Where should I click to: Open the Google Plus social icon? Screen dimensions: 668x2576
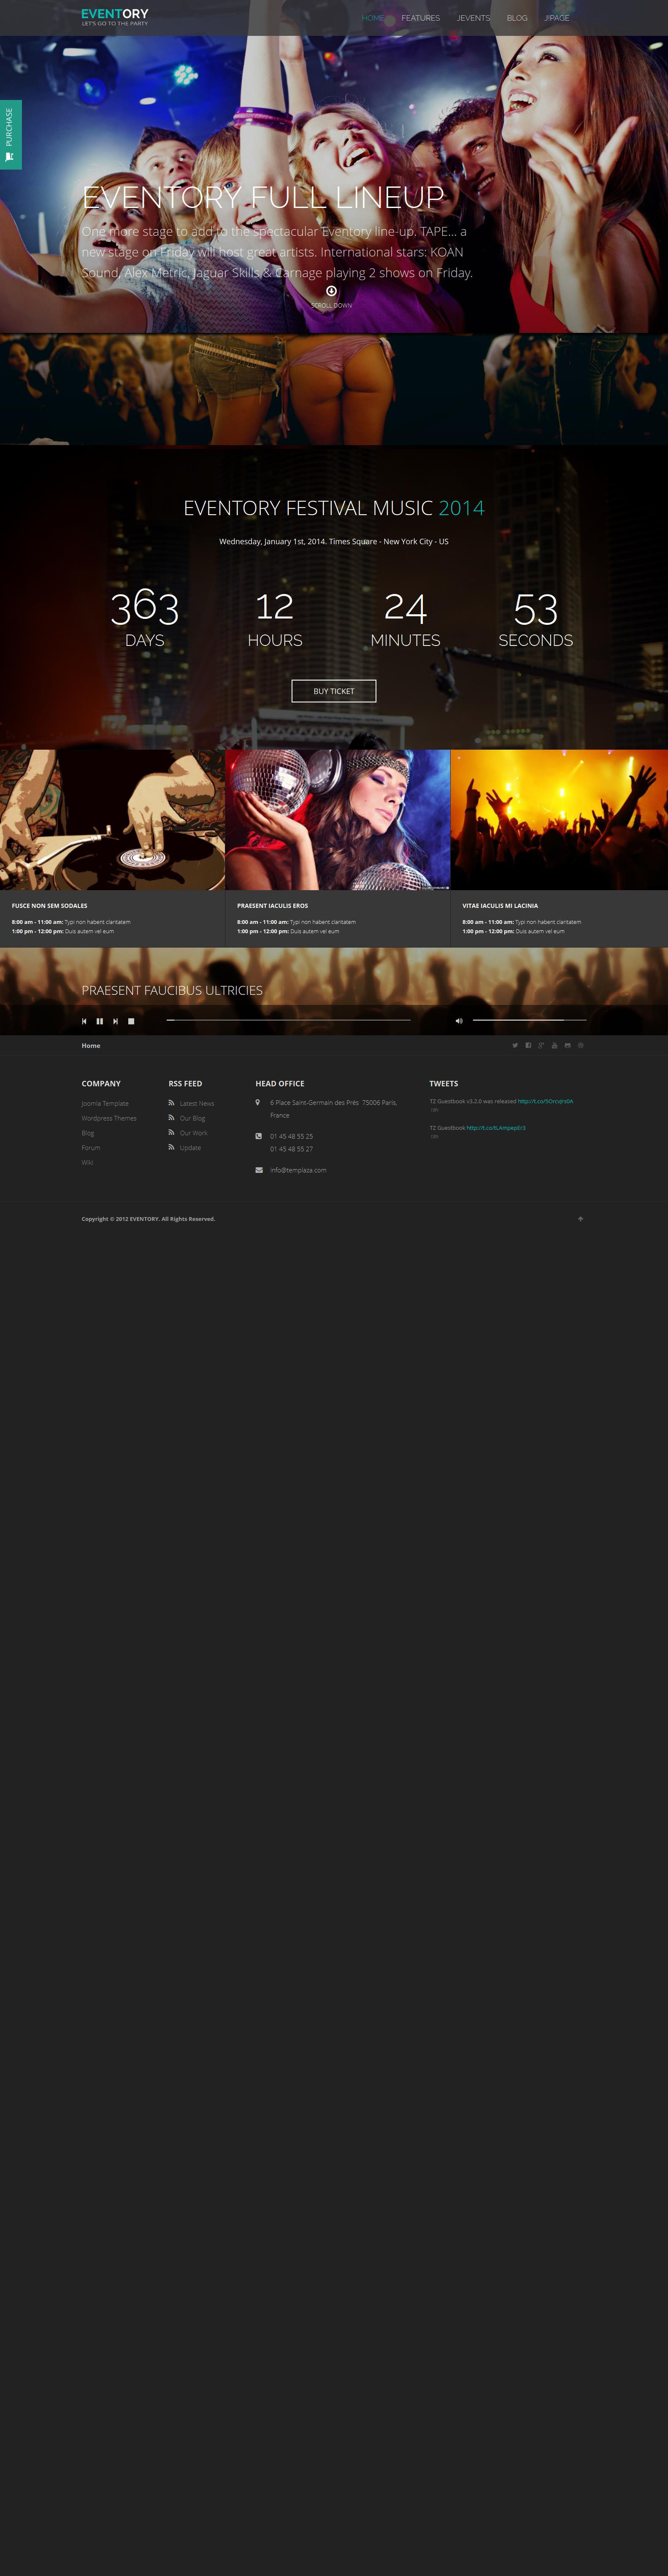pyautogui.click(x=541, y=1045)
